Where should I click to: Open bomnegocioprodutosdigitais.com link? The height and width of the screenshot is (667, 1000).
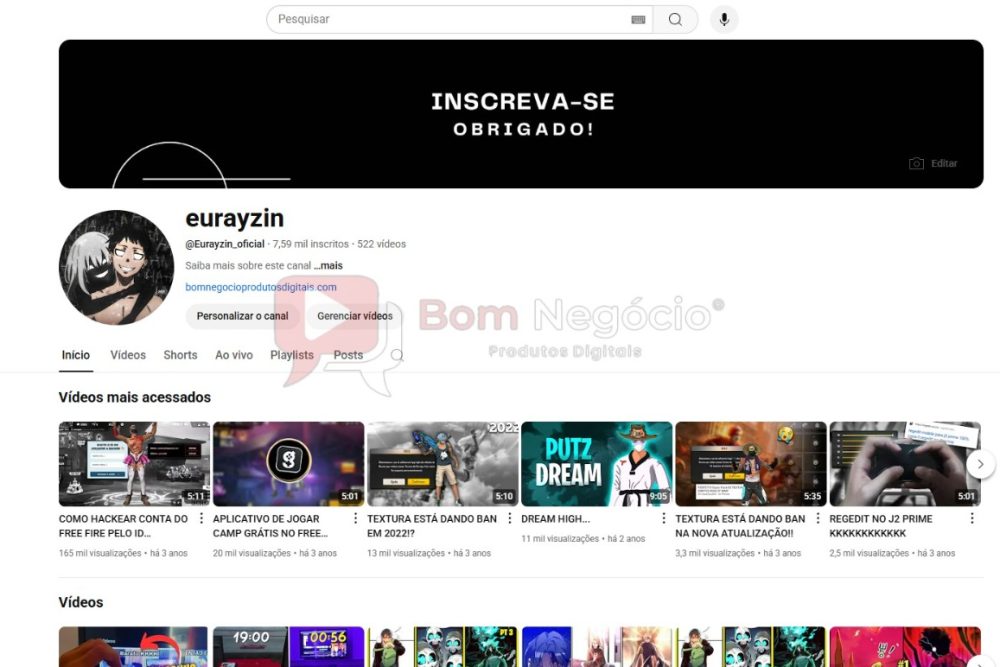pyautogui.click(x=261, y=287)
